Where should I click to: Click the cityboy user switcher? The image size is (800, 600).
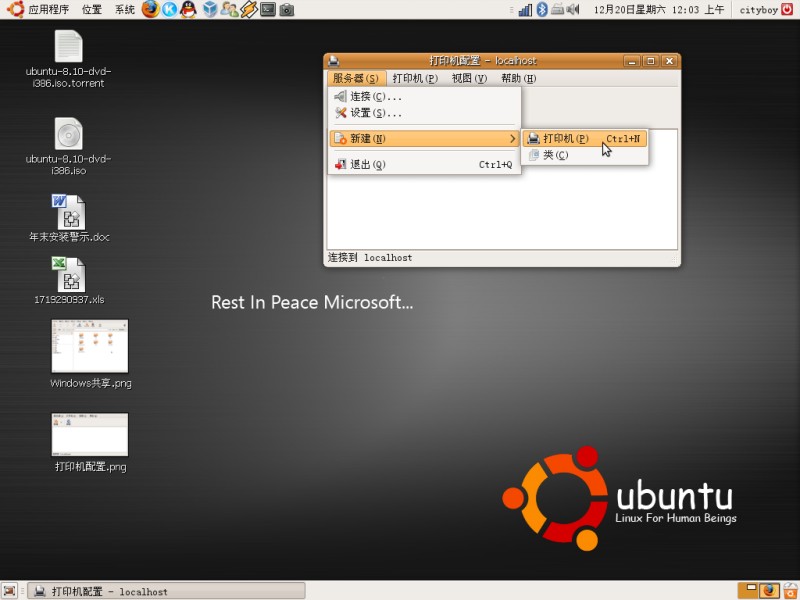(x=758, y=10)
